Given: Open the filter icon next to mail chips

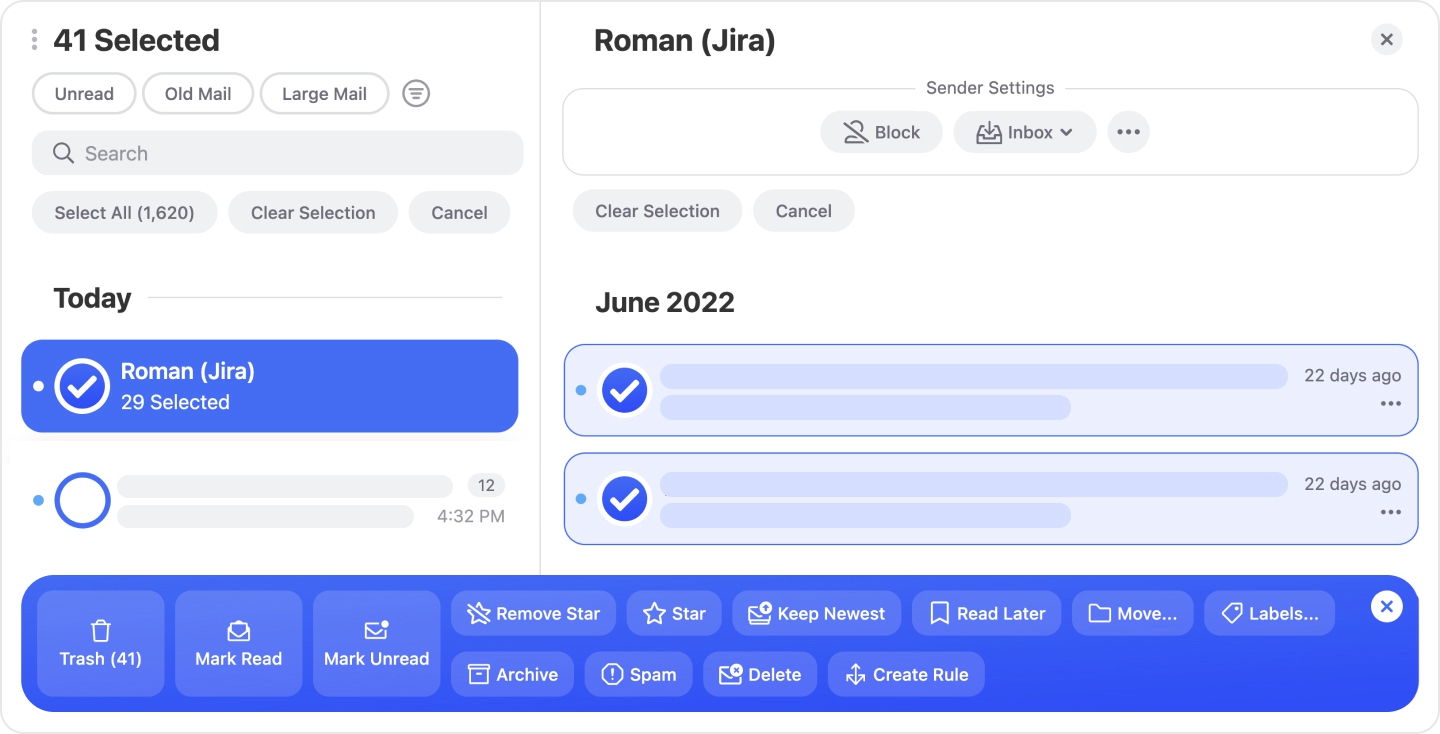Looking at the screenshot, I should [416, 93].
